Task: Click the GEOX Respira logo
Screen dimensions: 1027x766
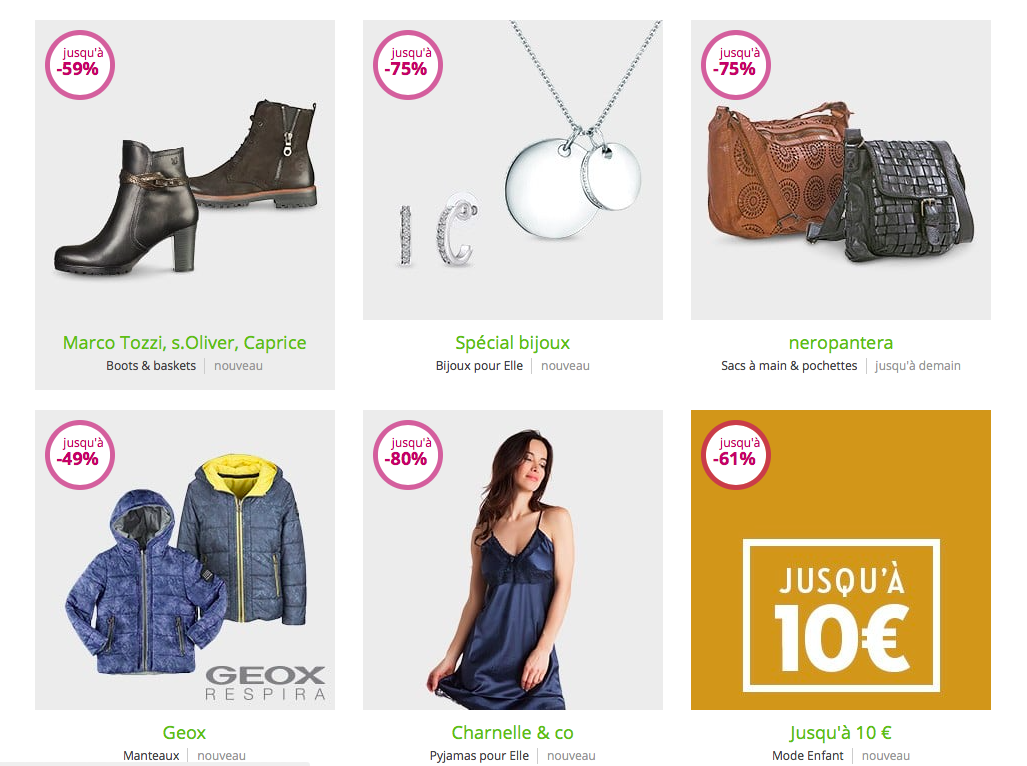Action: coord(265,684)
